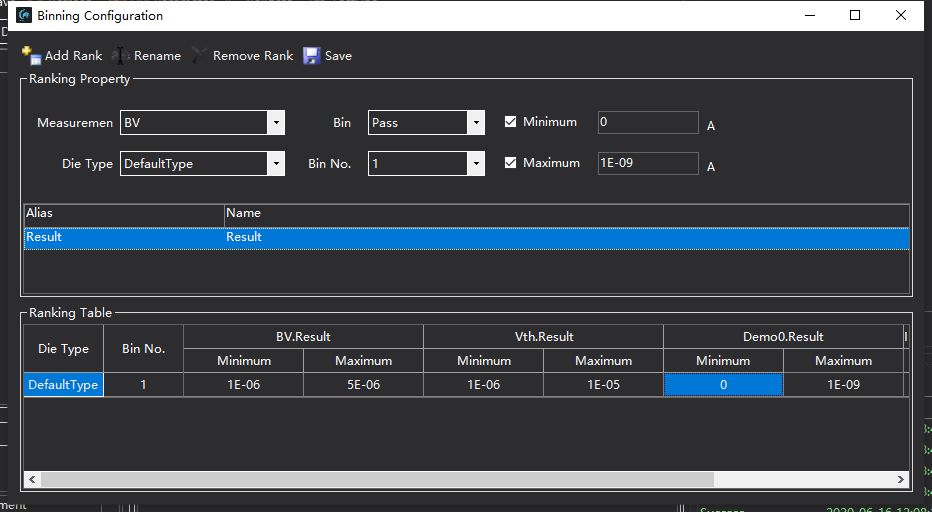Viewport: 932px width, 512px height.
Task: Click the Remove Rank toolbar icon
Action: (200, 56)
